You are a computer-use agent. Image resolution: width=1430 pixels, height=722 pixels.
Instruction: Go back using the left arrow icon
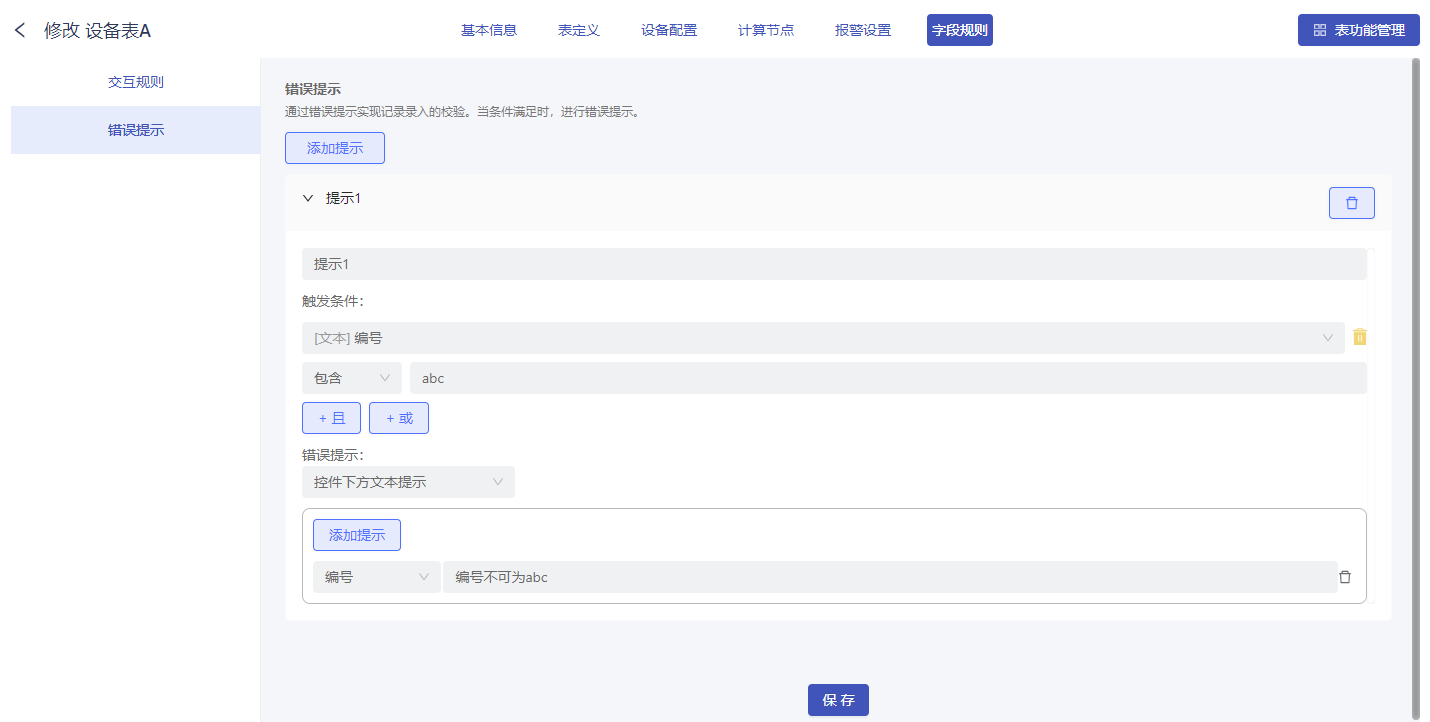(x=20, y=31)
